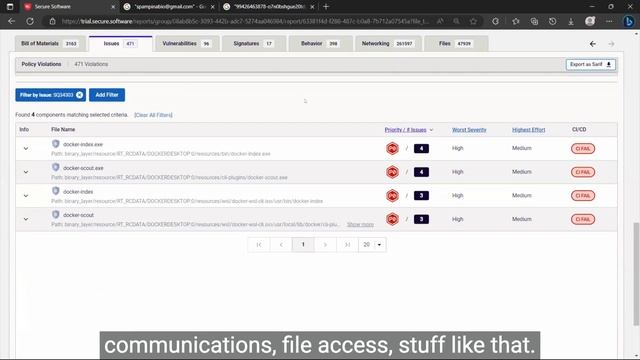This screenshot has height=360, width=640.
Task: Select the Issues tab
Action: point(120,44)
